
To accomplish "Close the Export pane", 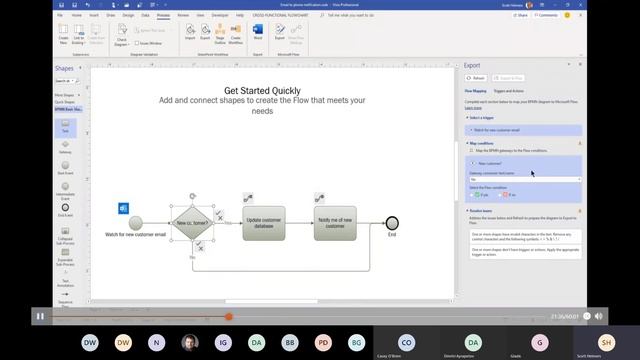I will click(580, 64).
